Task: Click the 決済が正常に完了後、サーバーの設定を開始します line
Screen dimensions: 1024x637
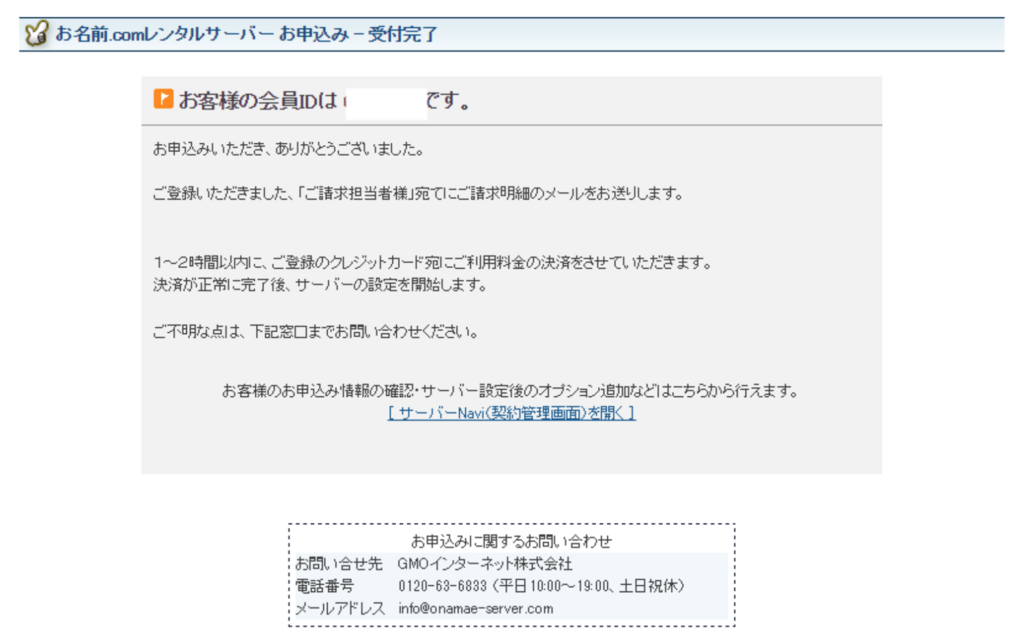Action: point(320,285)
